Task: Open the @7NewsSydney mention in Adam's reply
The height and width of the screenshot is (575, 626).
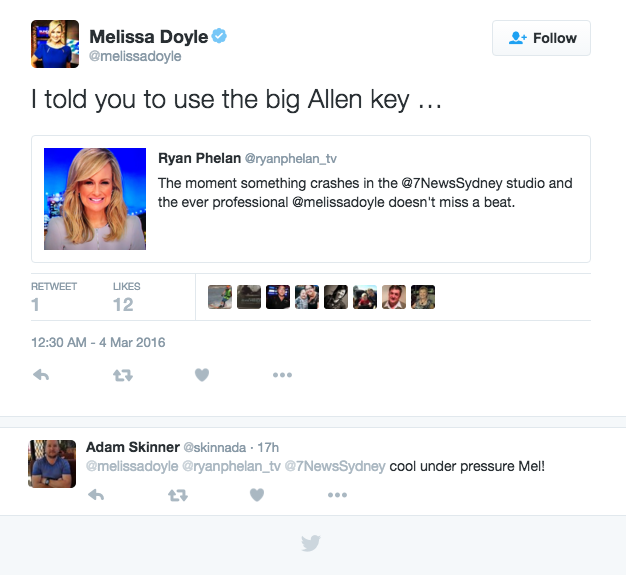Action: pyautogui.click(x=335, y=466)
